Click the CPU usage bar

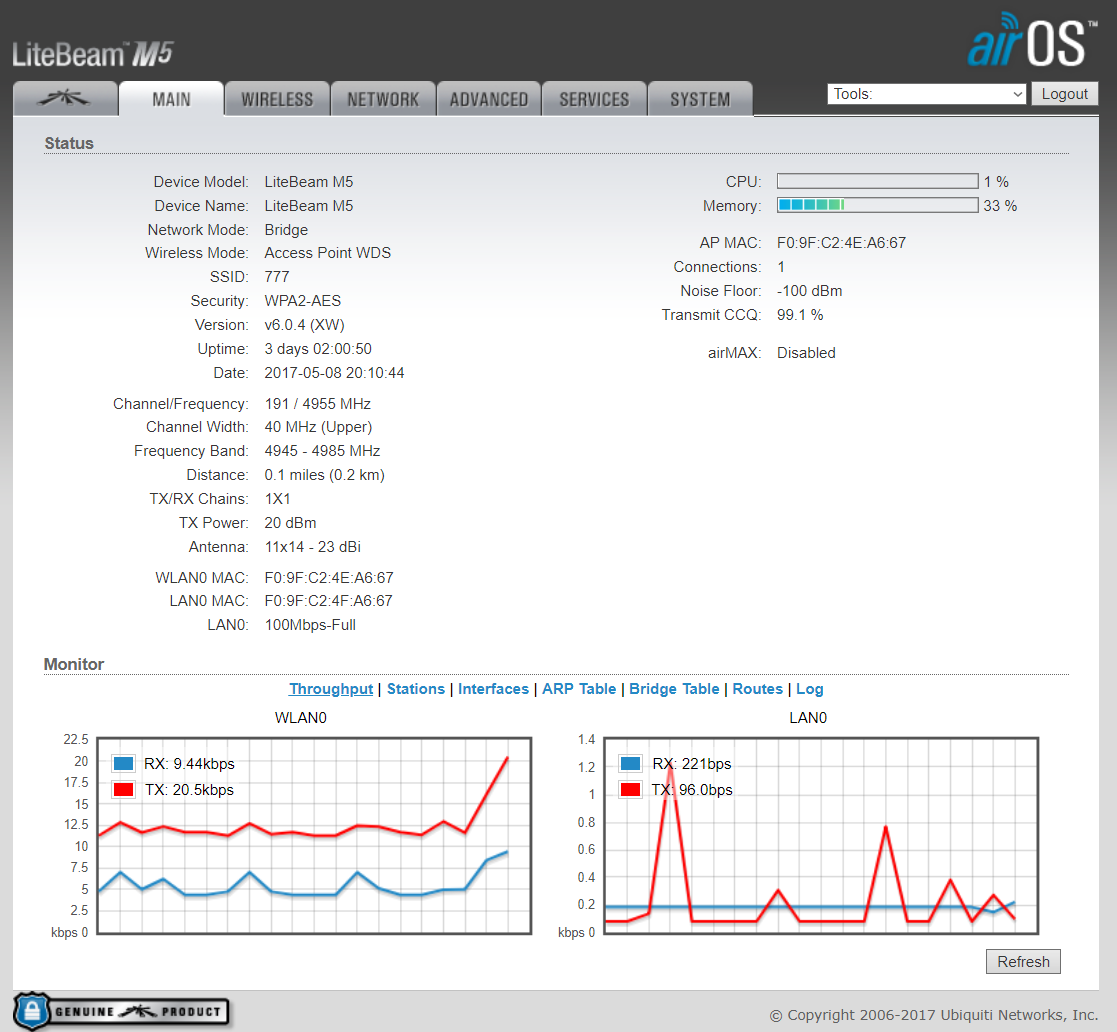(877, 181)
